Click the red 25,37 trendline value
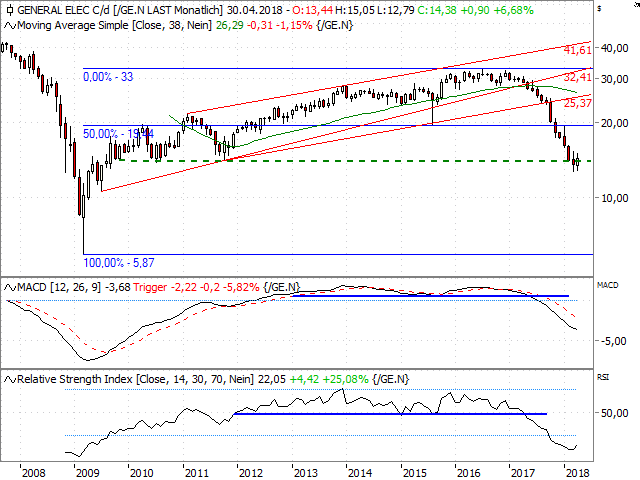Viewport: 640px width, 480px height. (x=578, y=103)
